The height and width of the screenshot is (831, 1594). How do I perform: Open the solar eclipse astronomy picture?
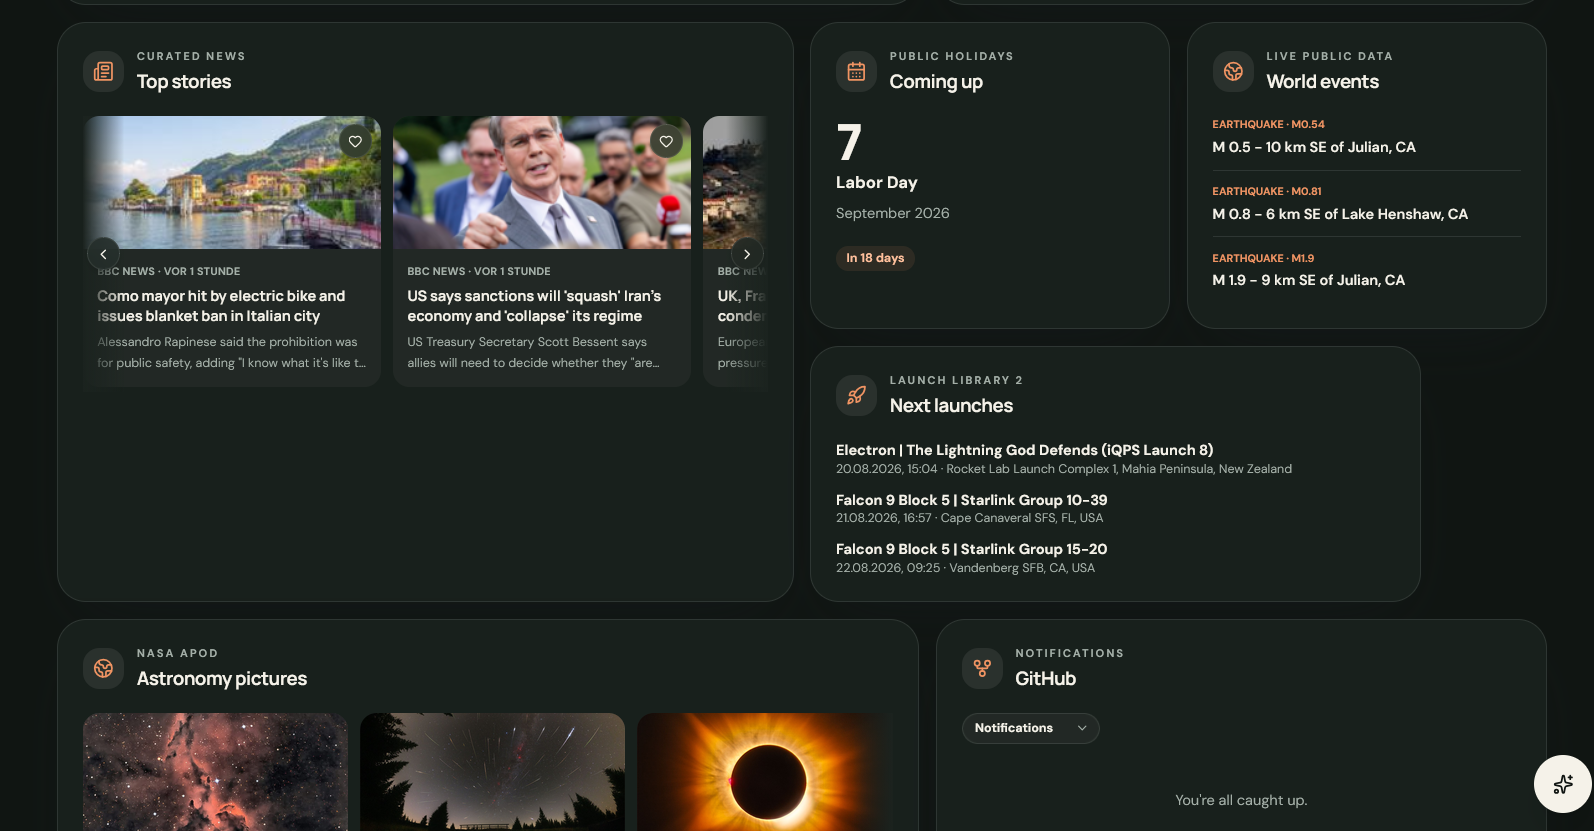point(765,772)
